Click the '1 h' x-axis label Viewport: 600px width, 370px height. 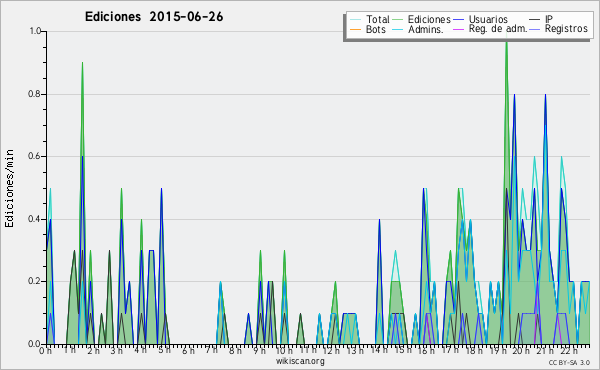tap(69, 350)
